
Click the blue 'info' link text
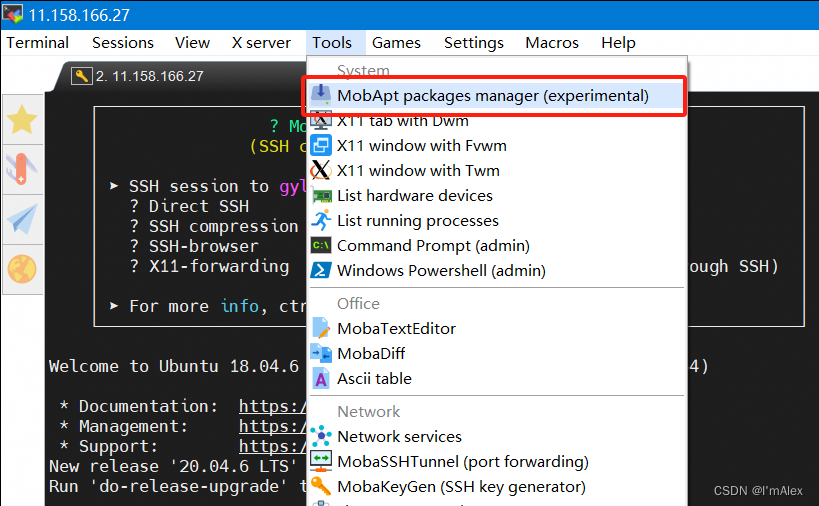pyautogui.click(x=240, y=306)
